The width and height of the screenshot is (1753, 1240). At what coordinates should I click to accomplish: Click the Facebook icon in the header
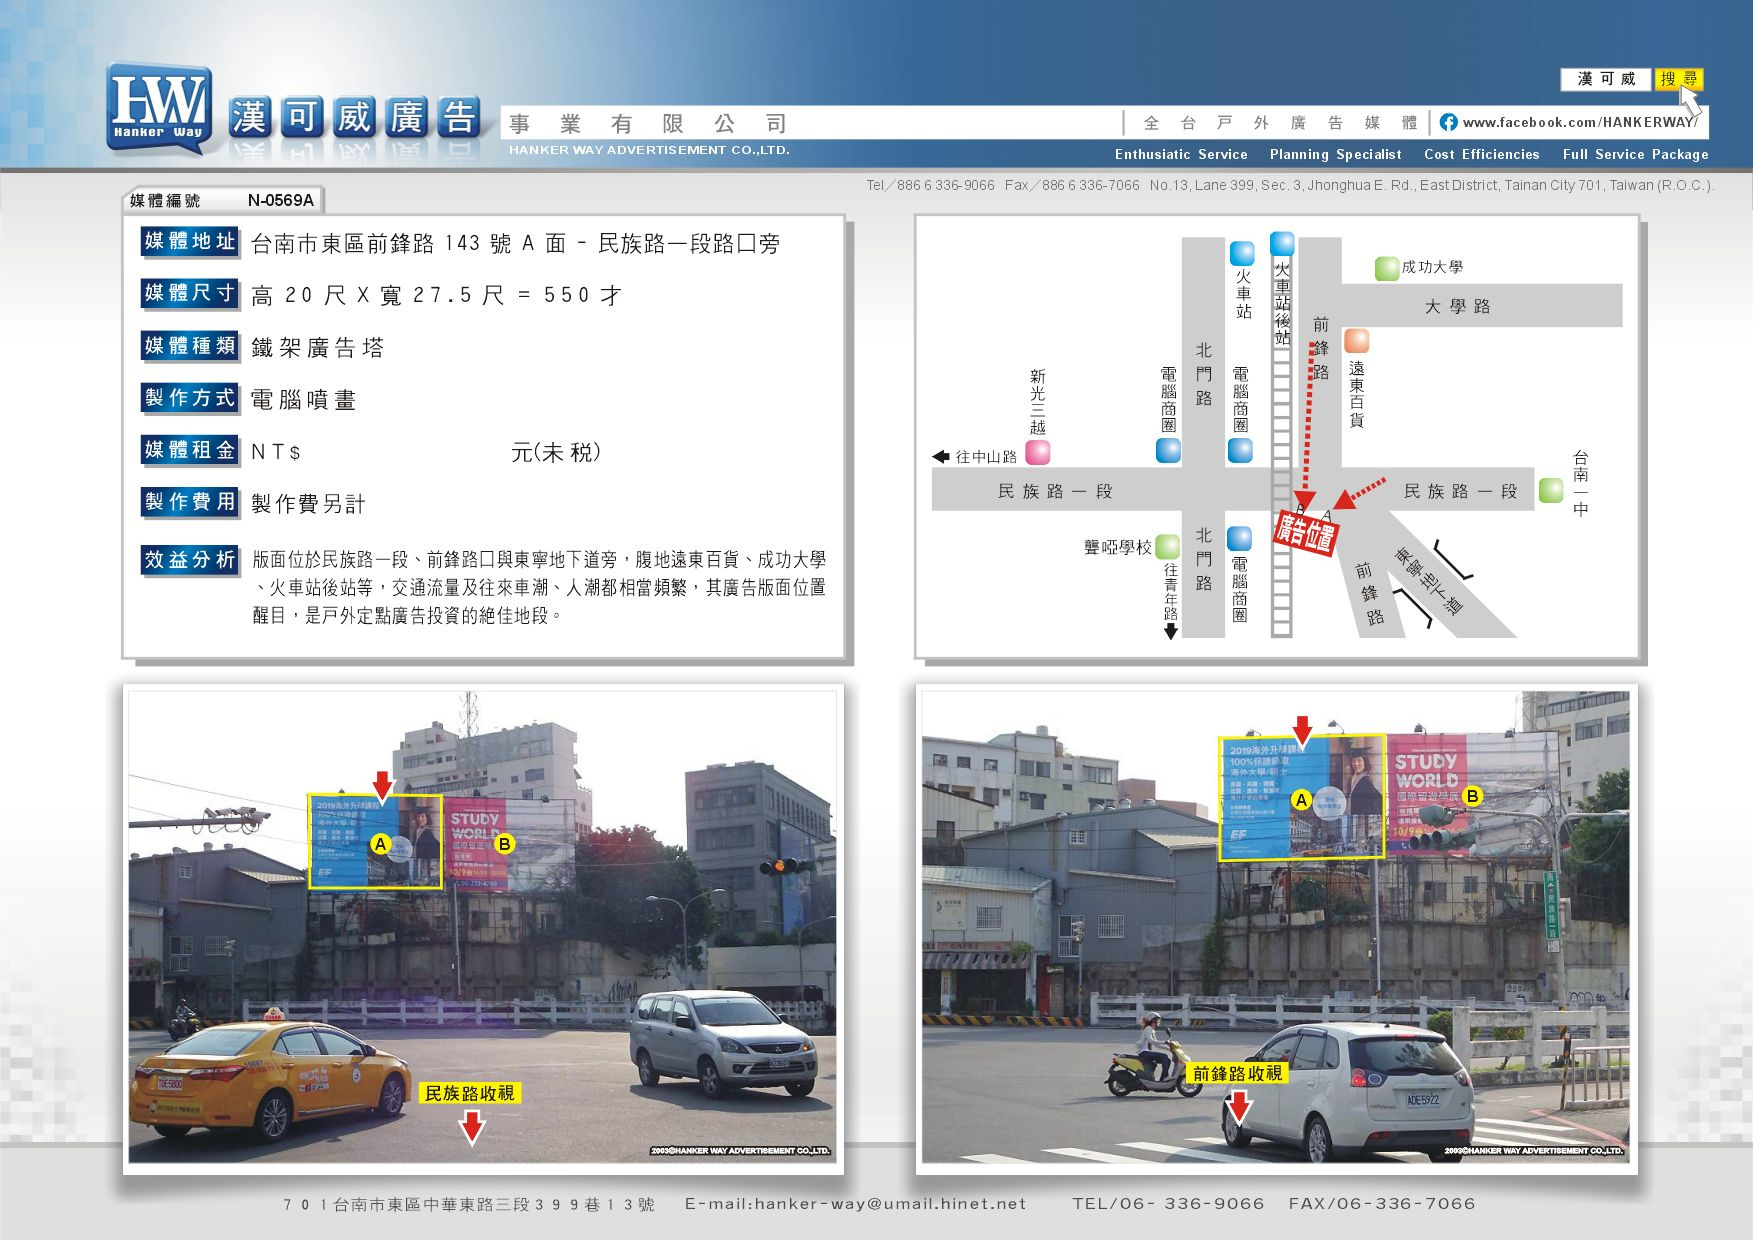point(1448,122)
